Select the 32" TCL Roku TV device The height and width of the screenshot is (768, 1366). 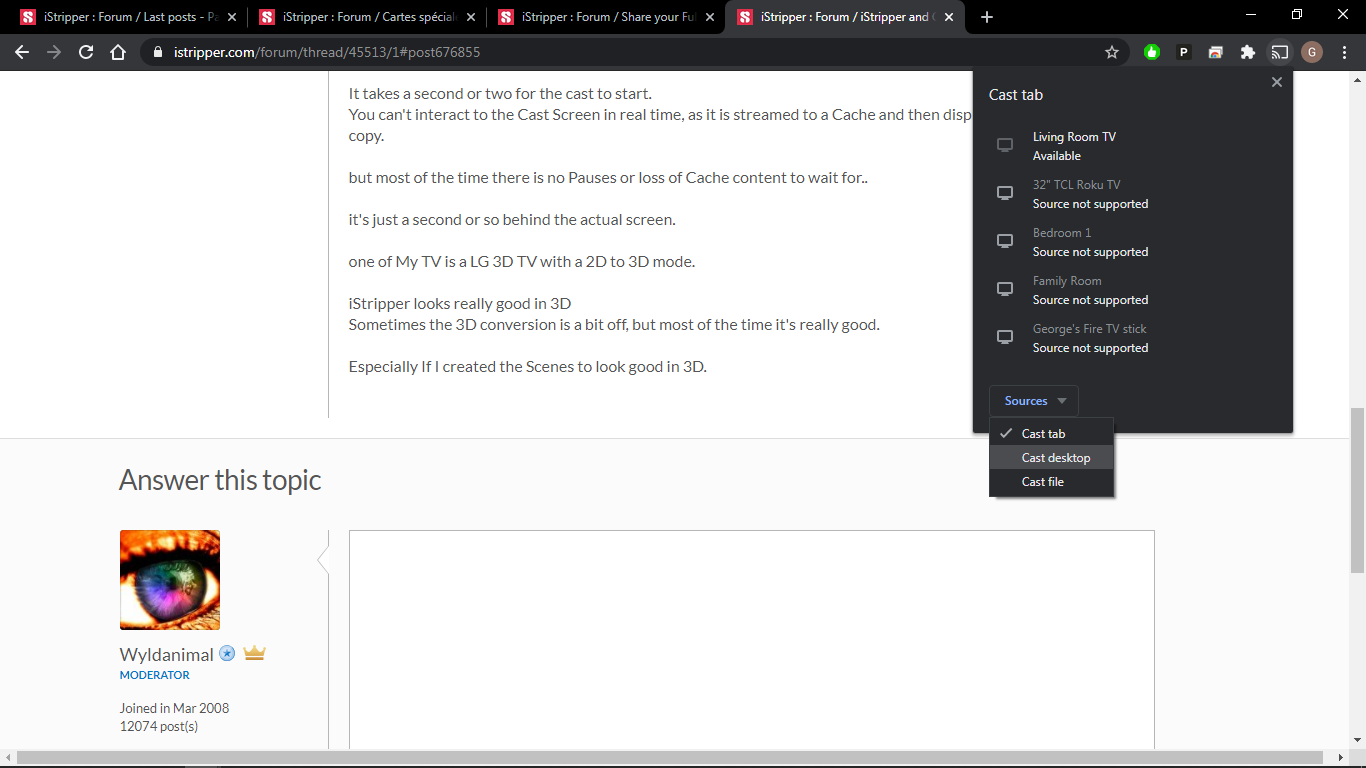coord(1132,194)
